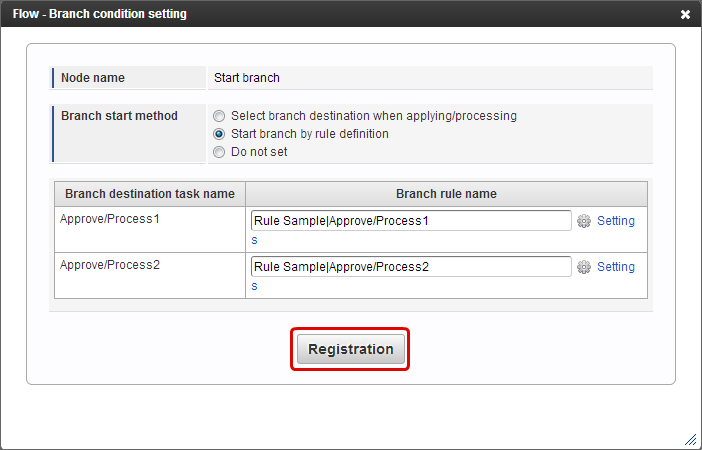Close the Branch condition setting dialog
702x450 pixels.
tap(685, 14)
